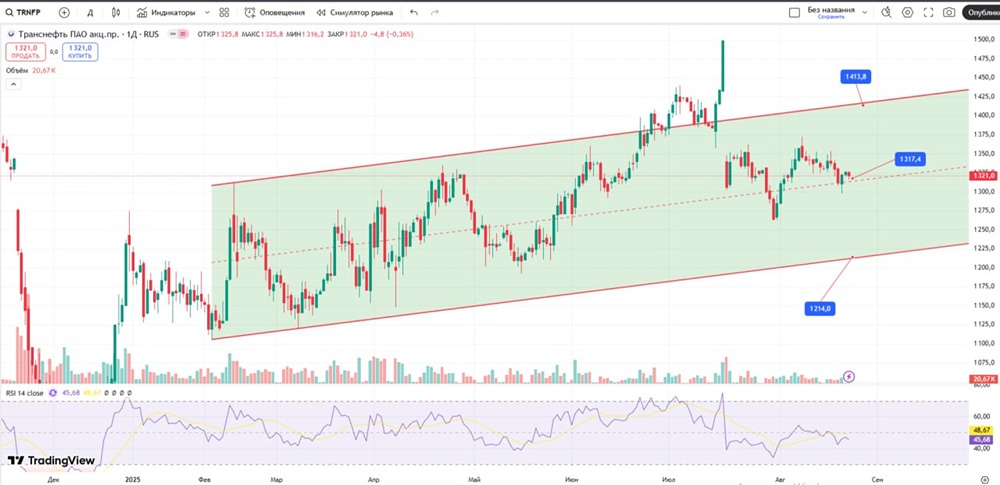
Task: Expand the Без названия layout dropdown chevron
Action: click(865, 12)
